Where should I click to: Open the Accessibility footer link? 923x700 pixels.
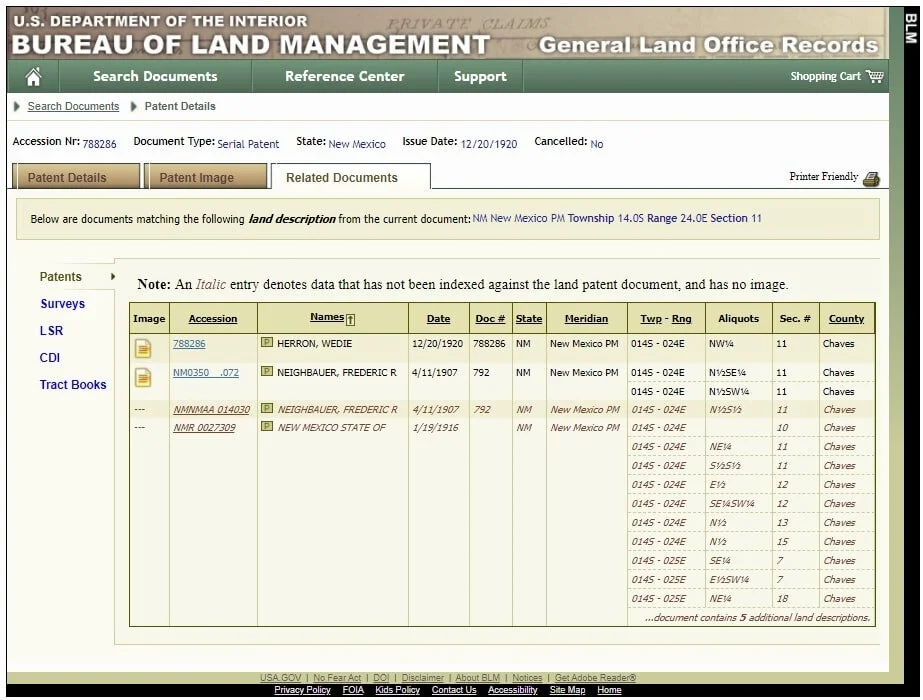click(x=513, y=690)
